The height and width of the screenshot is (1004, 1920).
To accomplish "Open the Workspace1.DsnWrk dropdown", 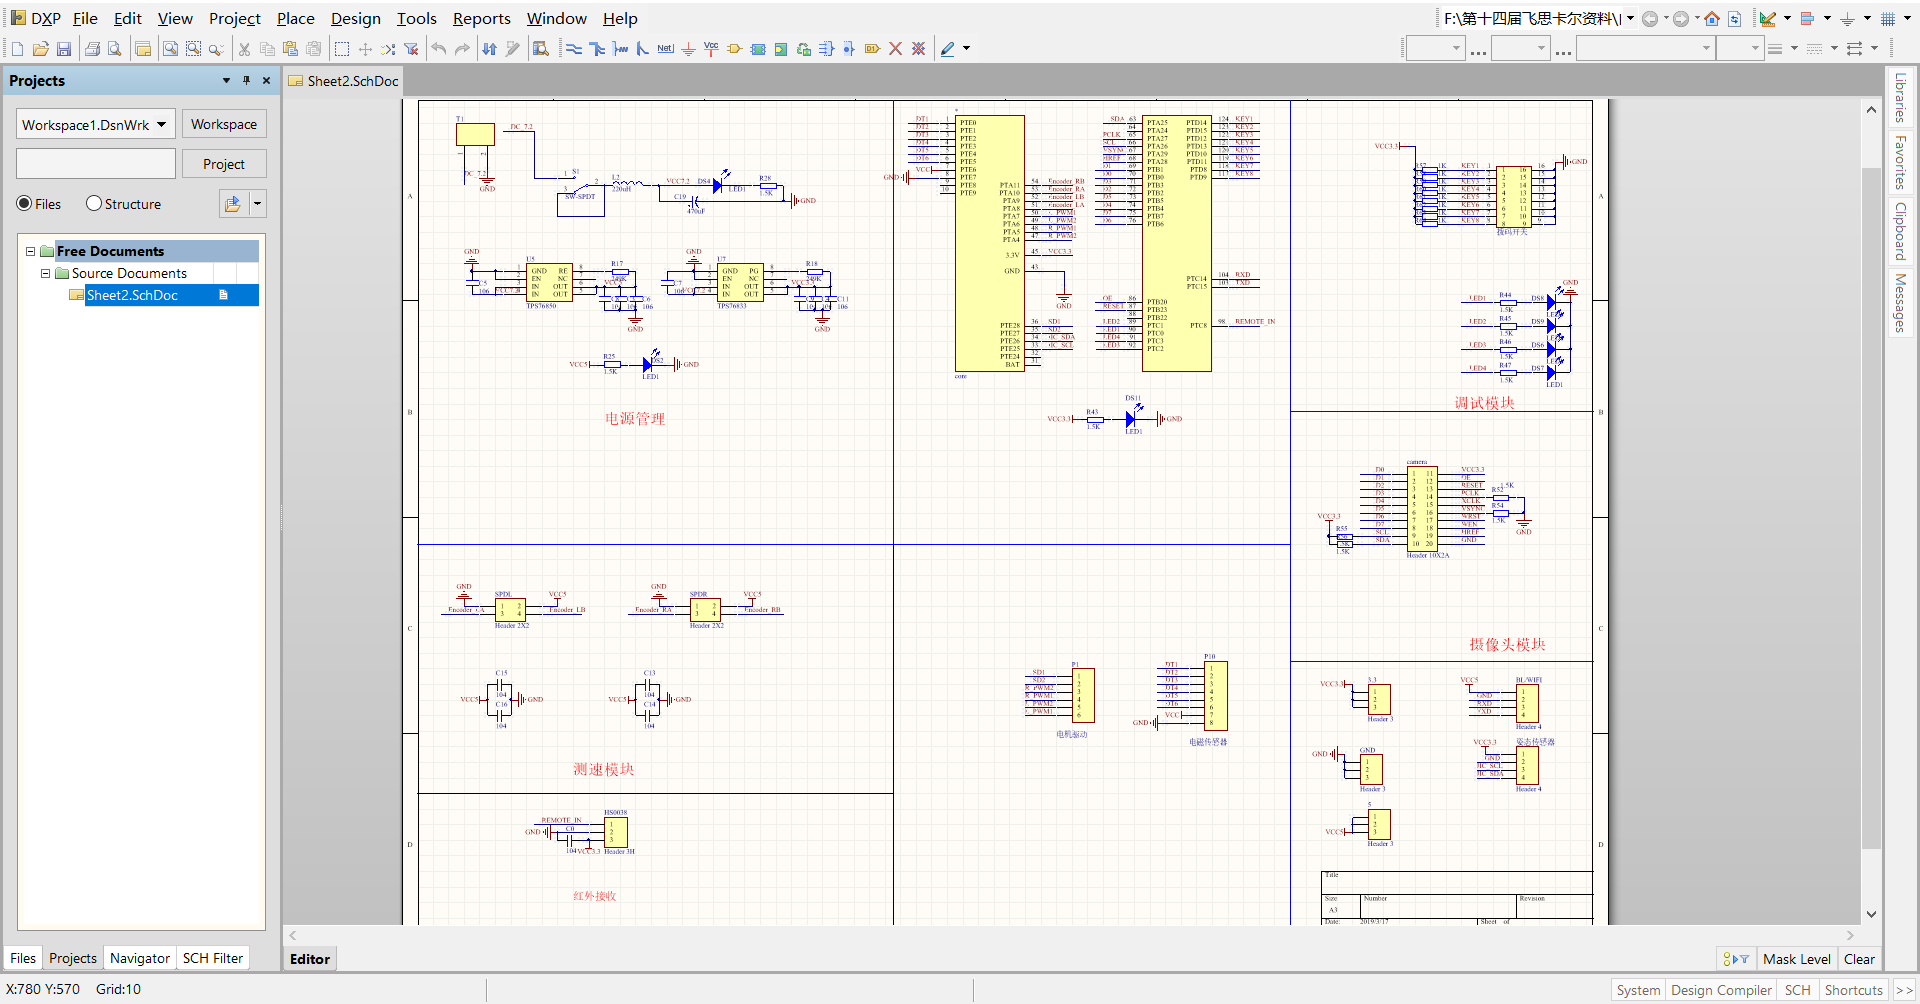I will click(160, 124).
